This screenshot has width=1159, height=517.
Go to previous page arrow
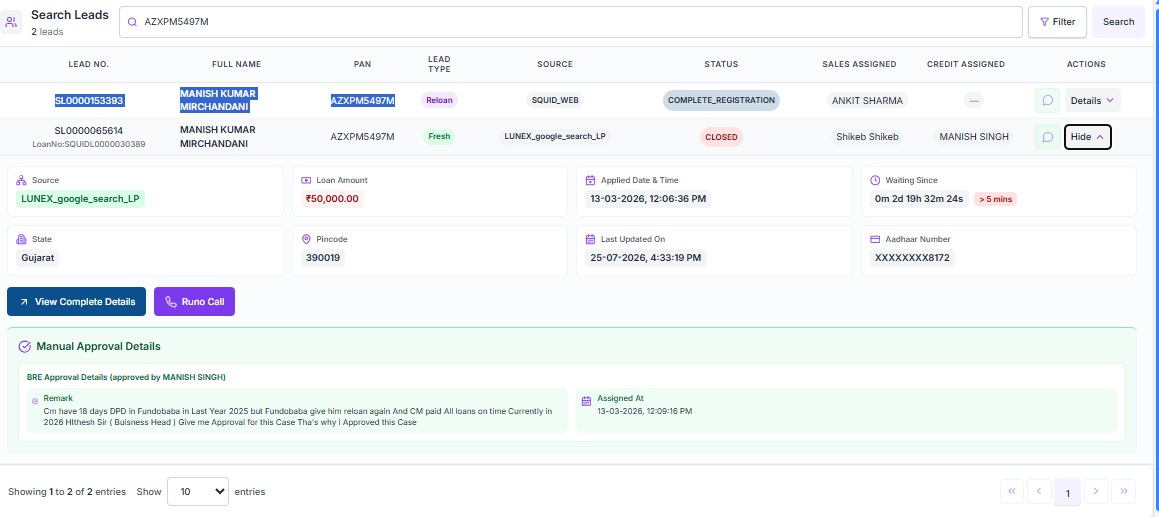(1039, 491)
